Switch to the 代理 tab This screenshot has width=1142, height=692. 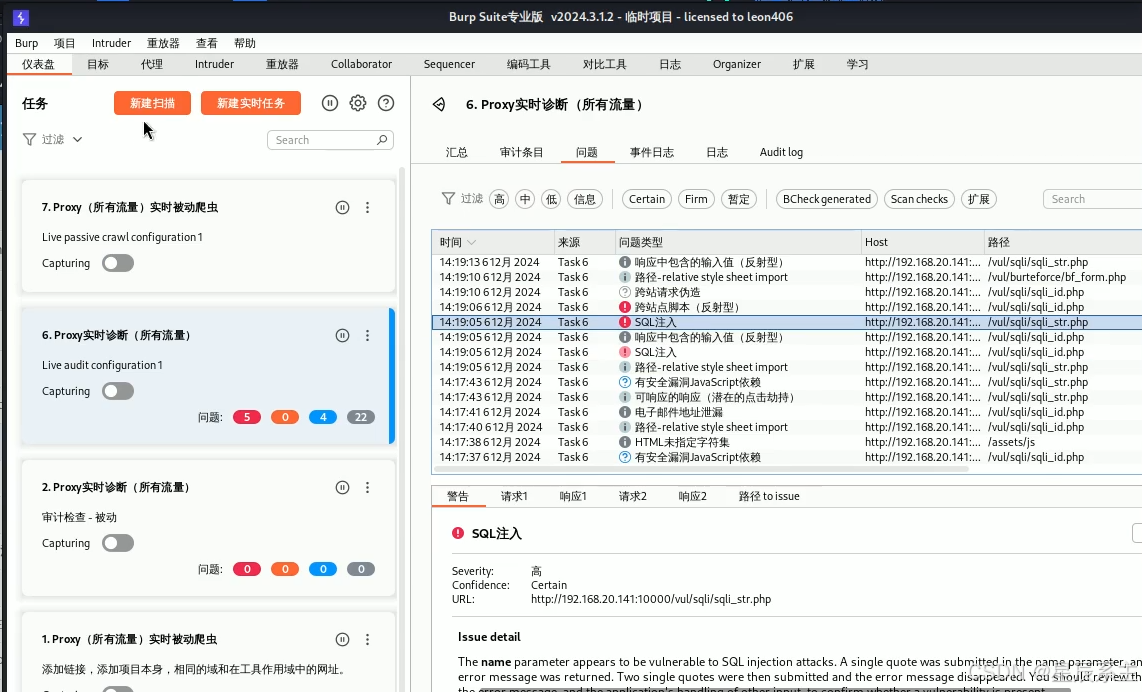click(151, 64)
